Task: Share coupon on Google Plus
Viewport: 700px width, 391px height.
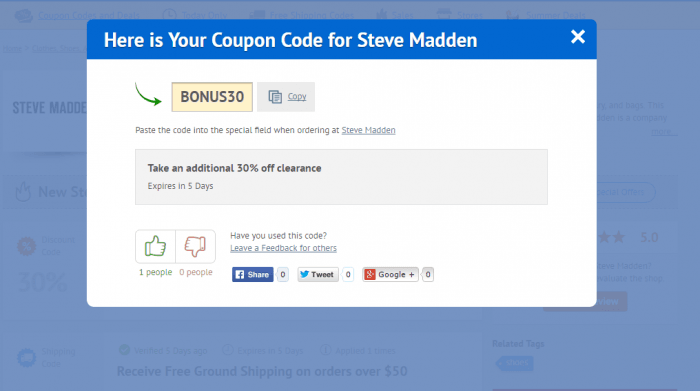Action: (390, 275)
